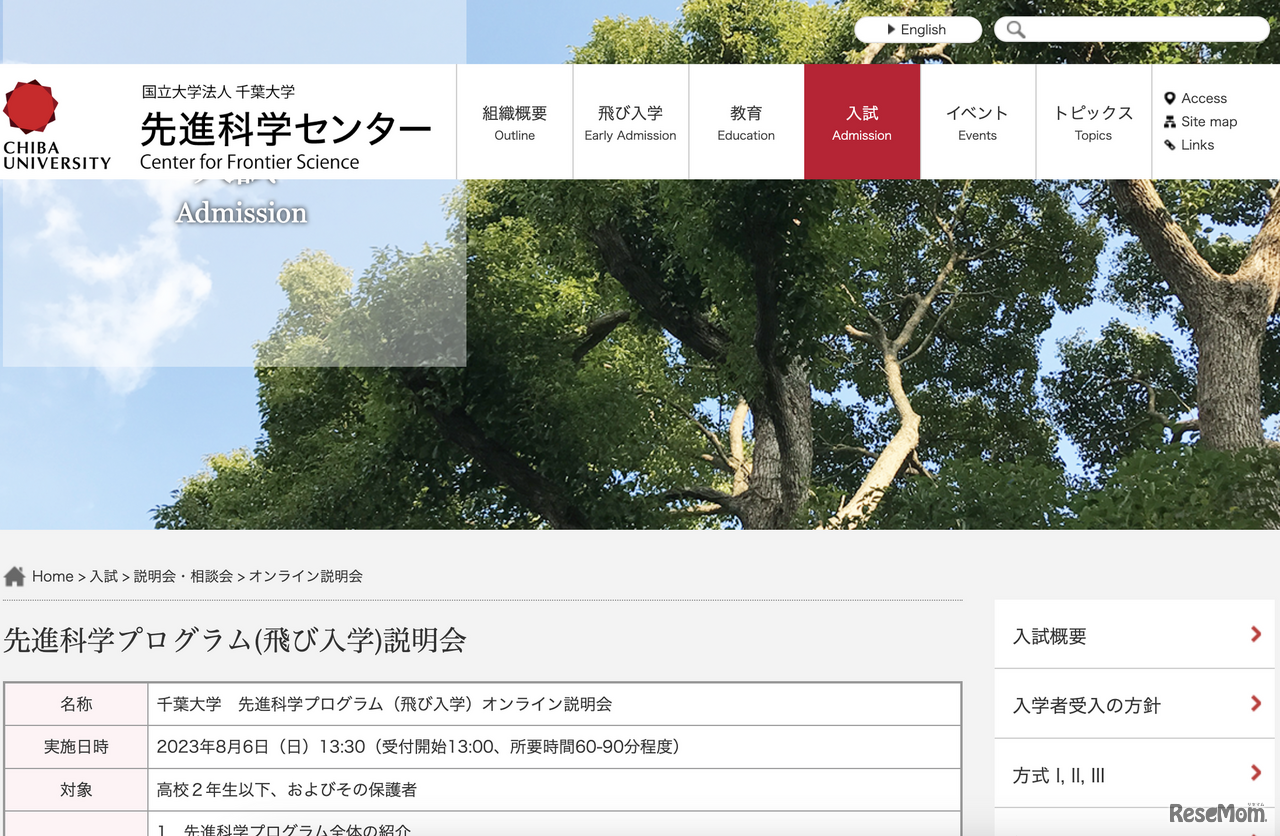Screen dimensions: 1280x836
Task: Expand the 入試概要 sidebar item via its arrow
Action: (x=1256, y=634)
